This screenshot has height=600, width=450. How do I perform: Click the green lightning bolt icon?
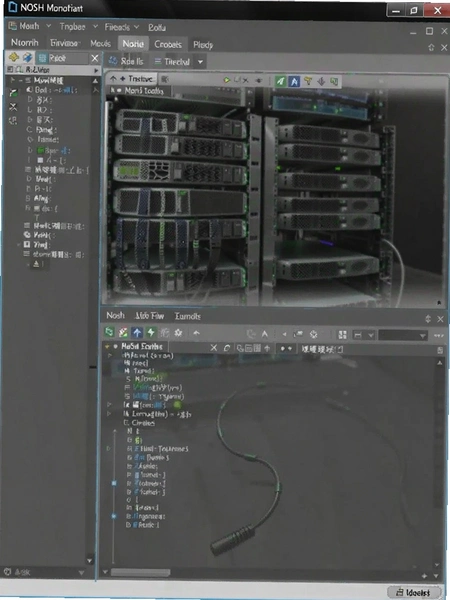[x=151, y=332]
